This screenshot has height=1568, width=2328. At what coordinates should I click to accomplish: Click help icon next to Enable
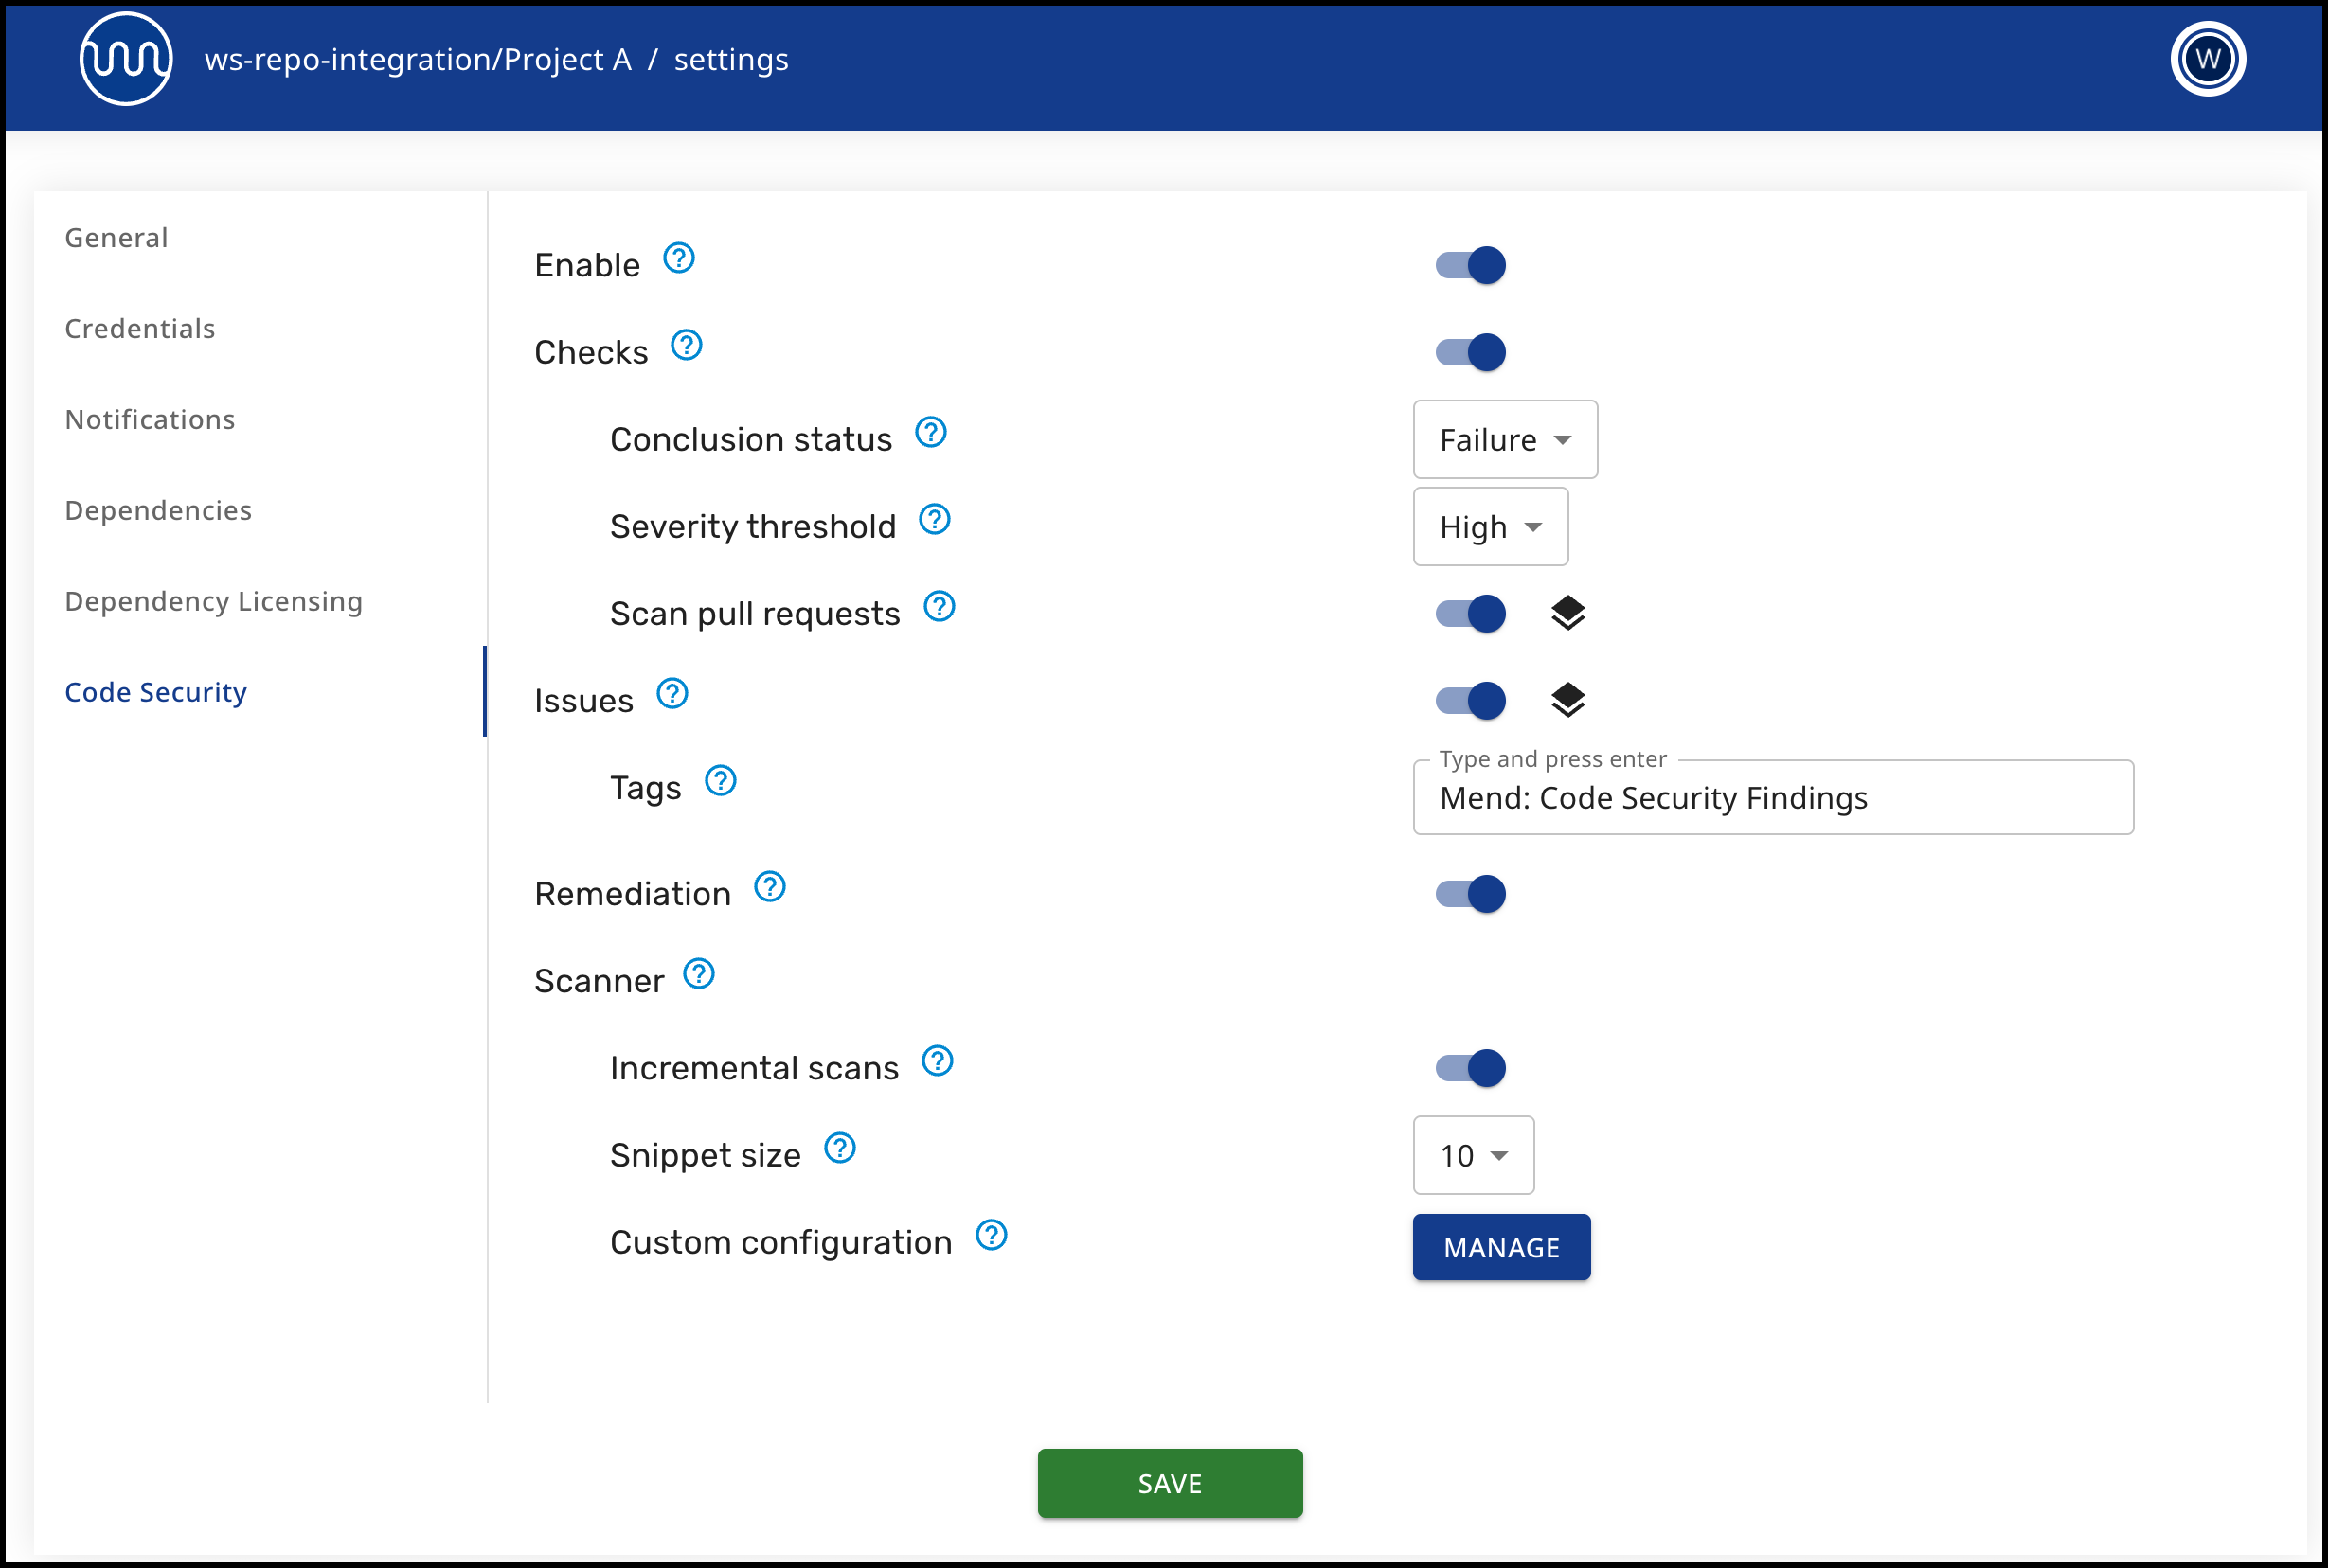coord(679,258)
